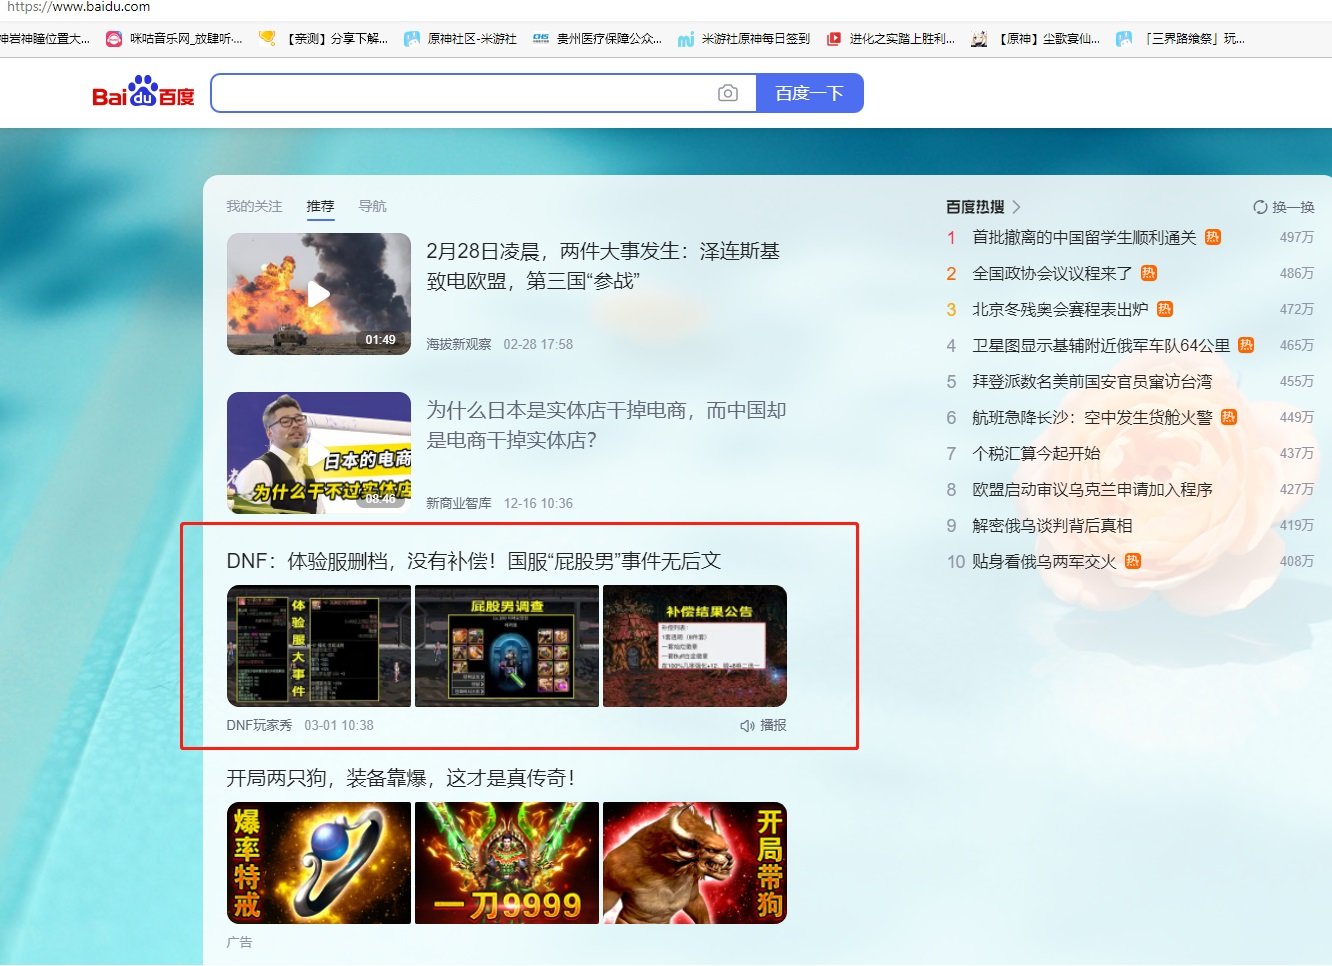The image size is (1332, 966).
Task: Click DNF玩家秀 author link
Action: click(259, 725)
